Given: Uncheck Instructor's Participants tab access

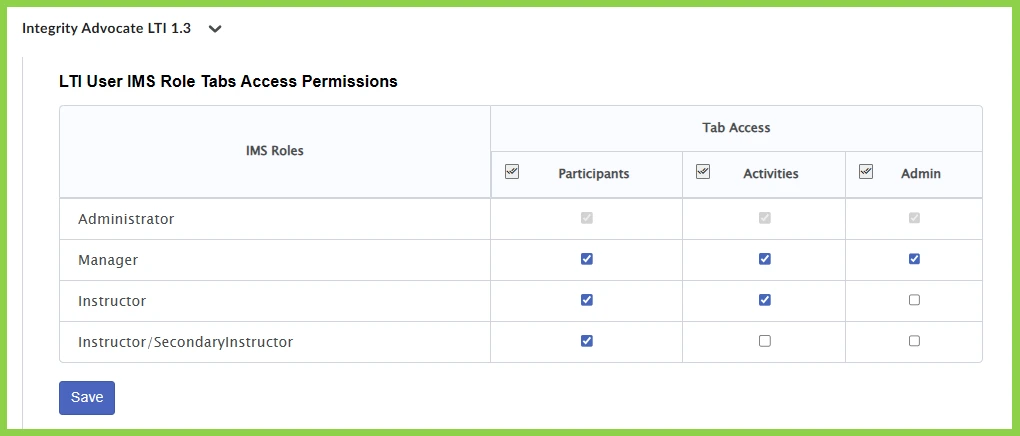Looking at the screenshot, I should (x=587, y=300).
